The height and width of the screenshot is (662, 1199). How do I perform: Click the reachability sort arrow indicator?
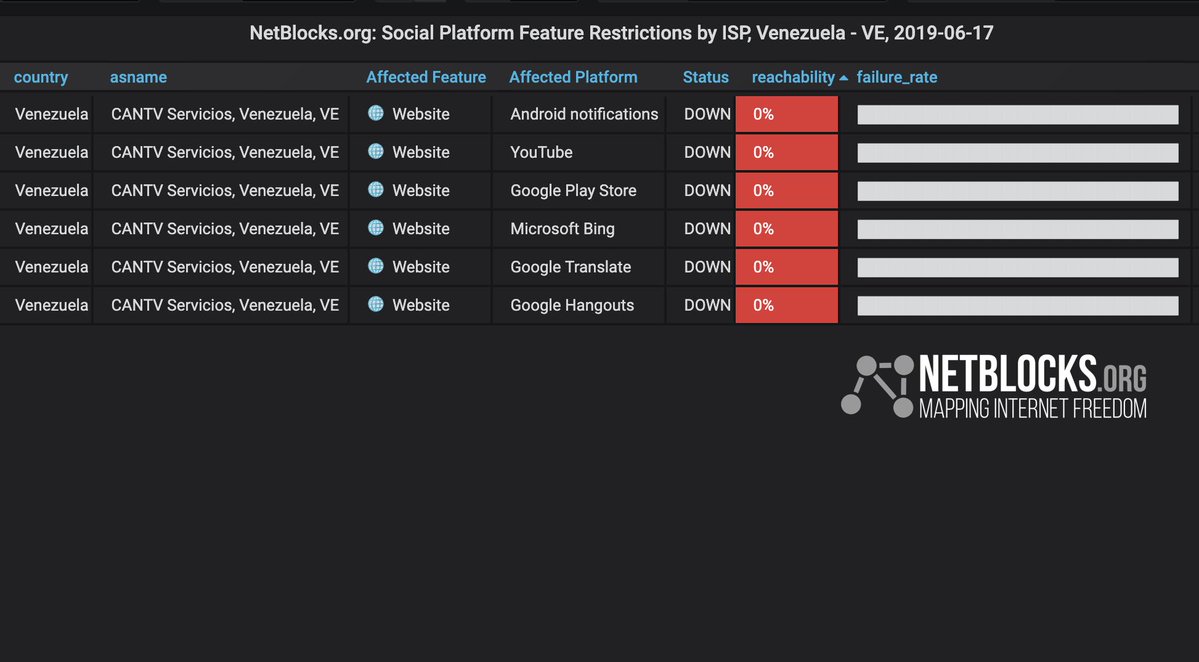point(843,78)
